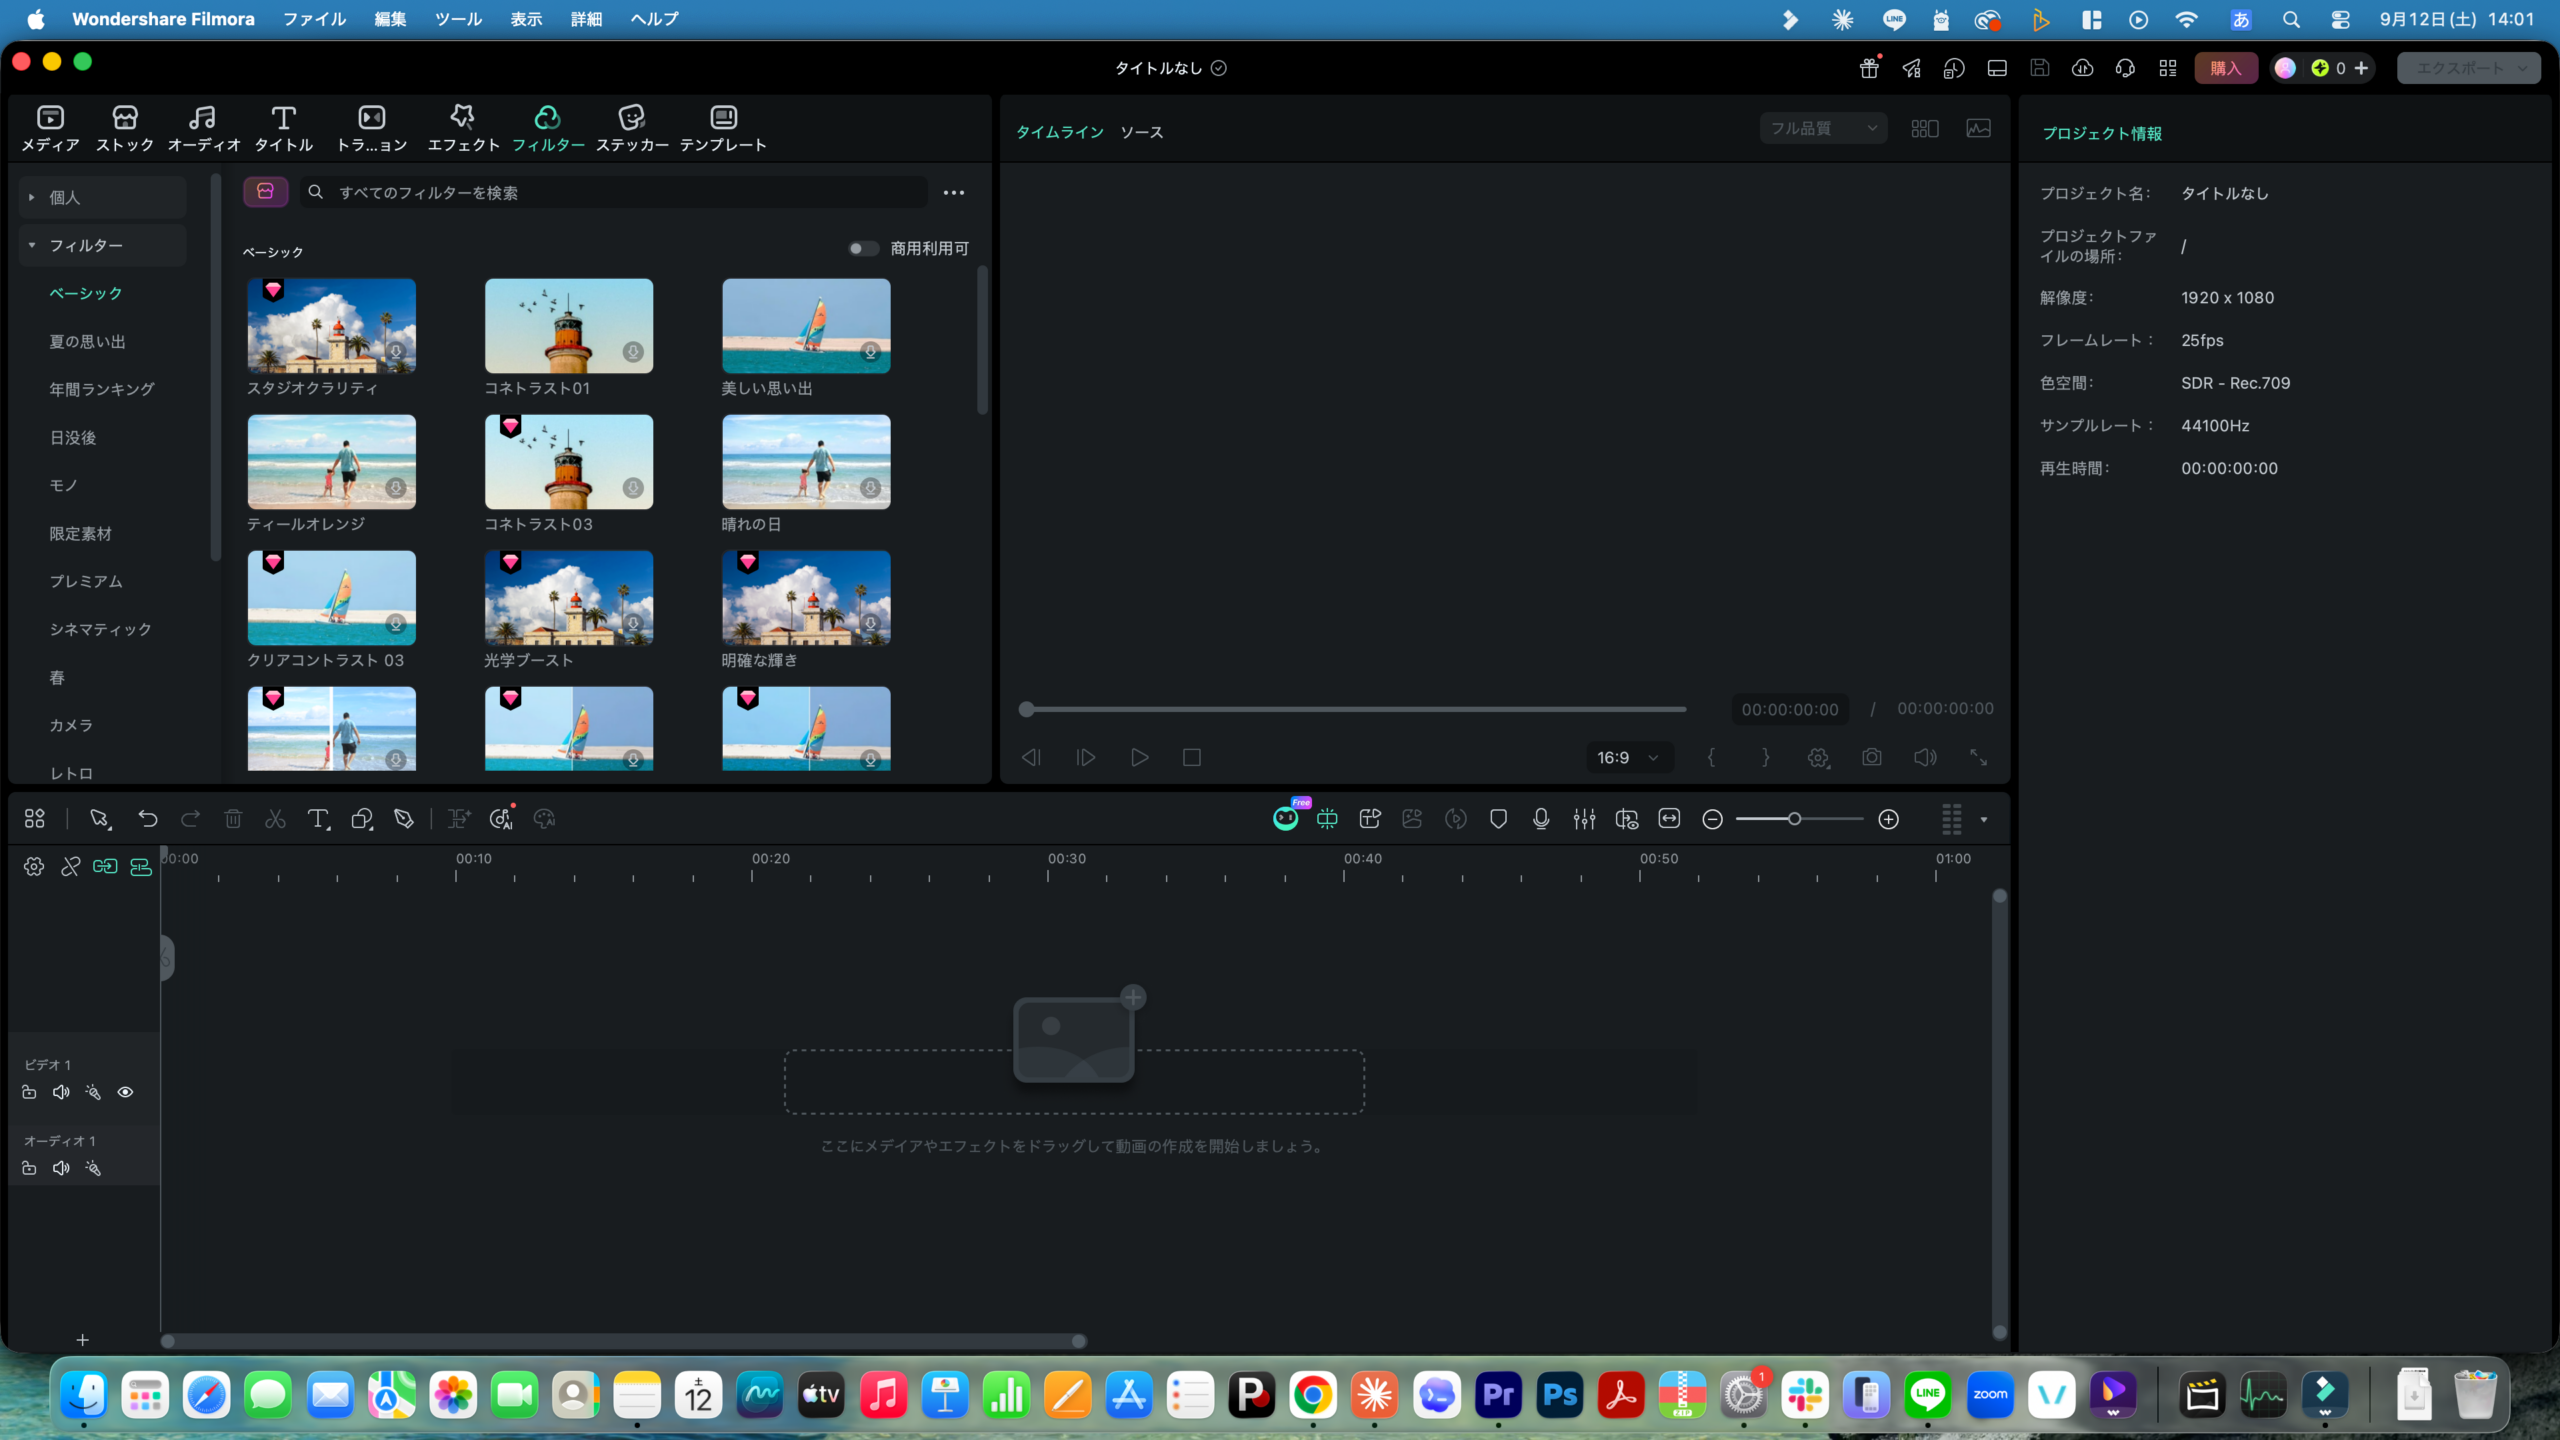Open preview settings gear icon

coord(1819,757)
